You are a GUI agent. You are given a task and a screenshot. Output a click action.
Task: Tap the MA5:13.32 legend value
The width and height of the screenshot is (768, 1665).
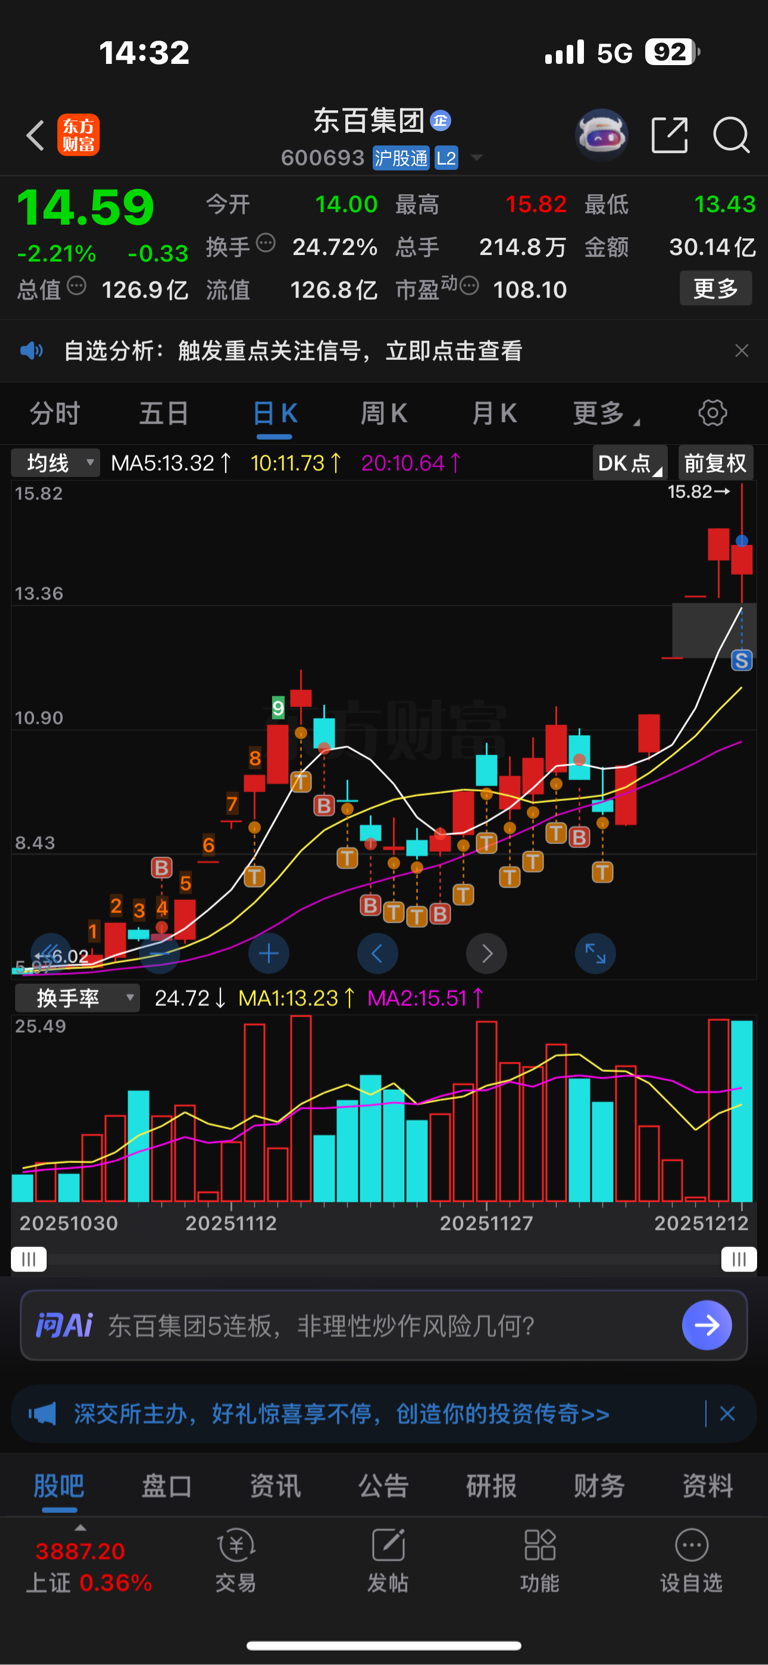[171, 463]
